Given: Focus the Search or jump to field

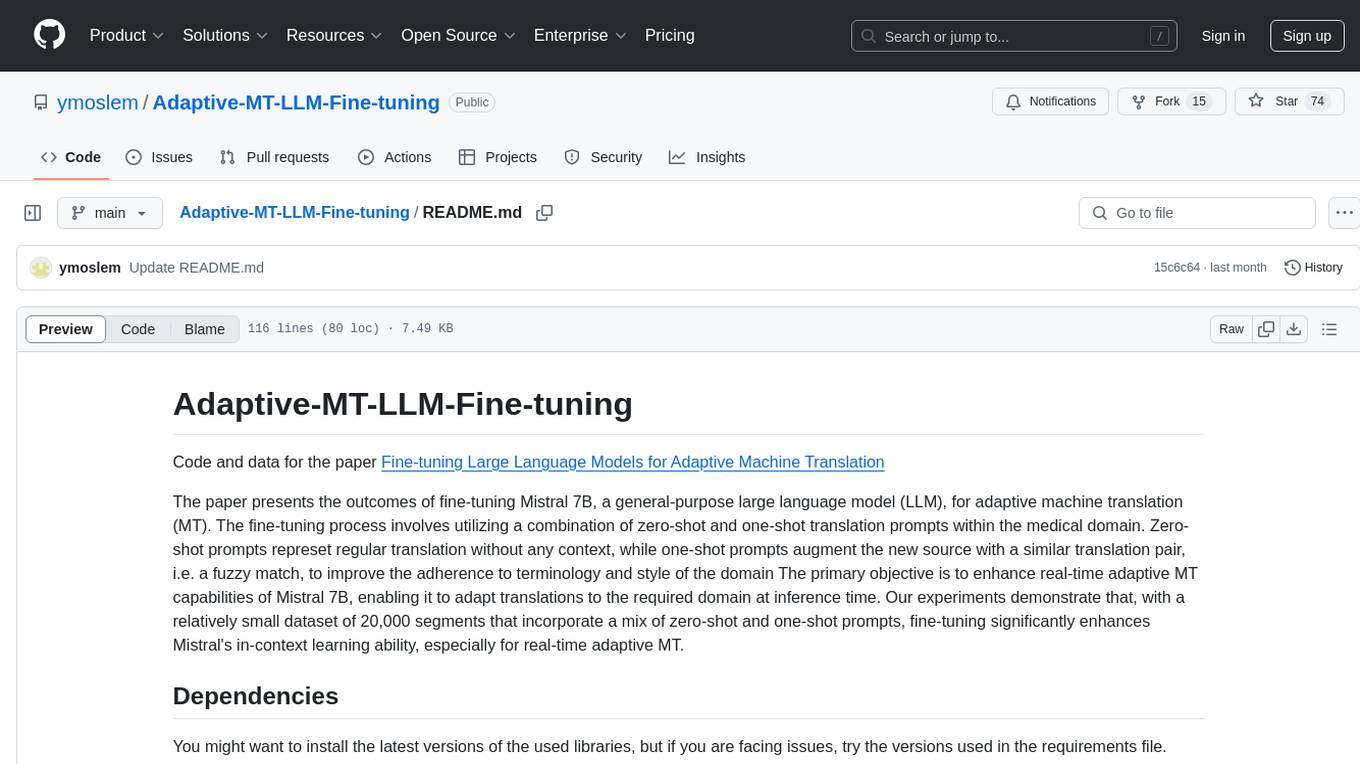Looking at the screenshot, I should click(x=1016, y=36).
